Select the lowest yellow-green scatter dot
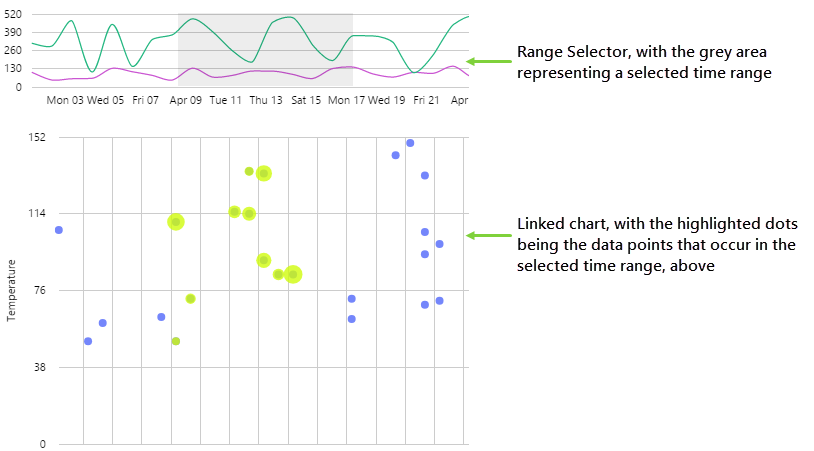The image size is (814, 451). (x=176, y=341)
